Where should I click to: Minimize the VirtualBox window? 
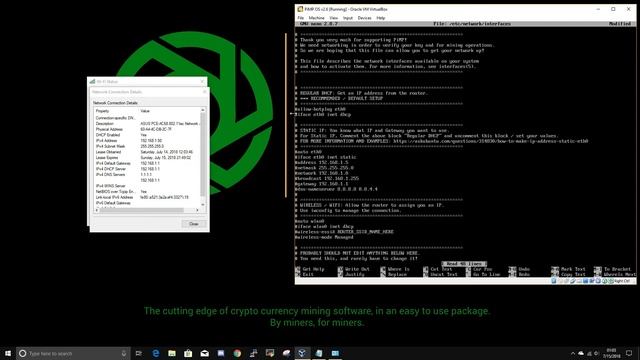click(x=598, y=9)
